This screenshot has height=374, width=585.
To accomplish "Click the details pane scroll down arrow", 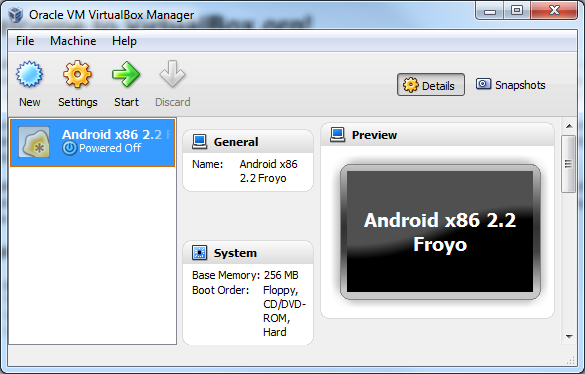I will (x=569, y=337).
